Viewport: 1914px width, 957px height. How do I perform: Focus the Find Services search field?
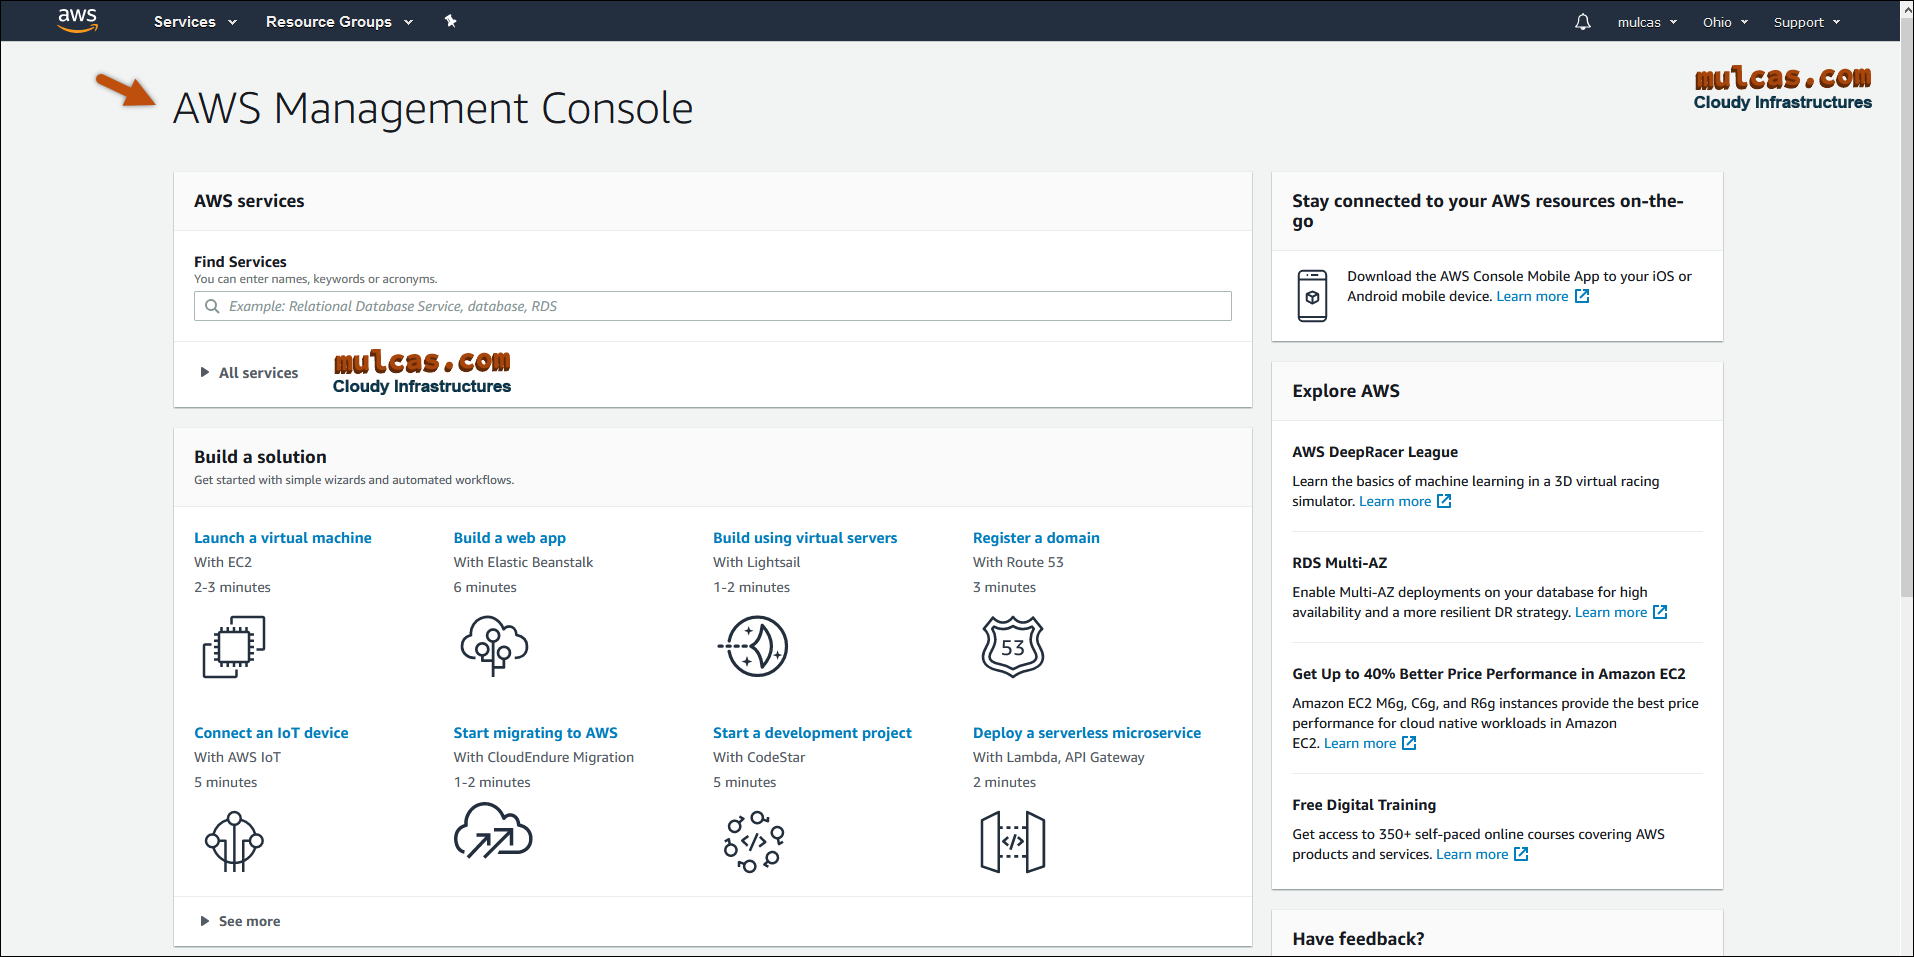[x=712, y=306]
